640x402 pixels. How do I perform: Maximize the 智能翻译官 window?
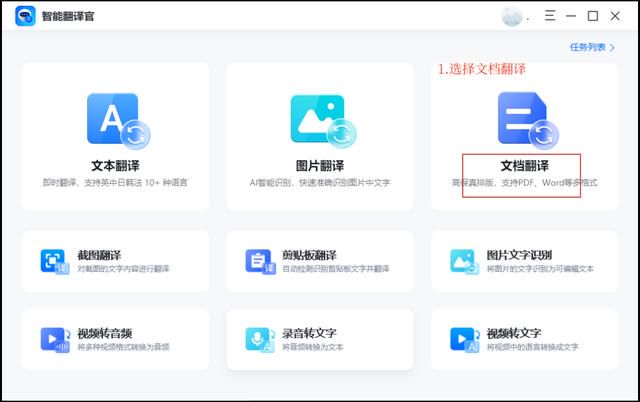pyautogui.click(x=593, y=16)
